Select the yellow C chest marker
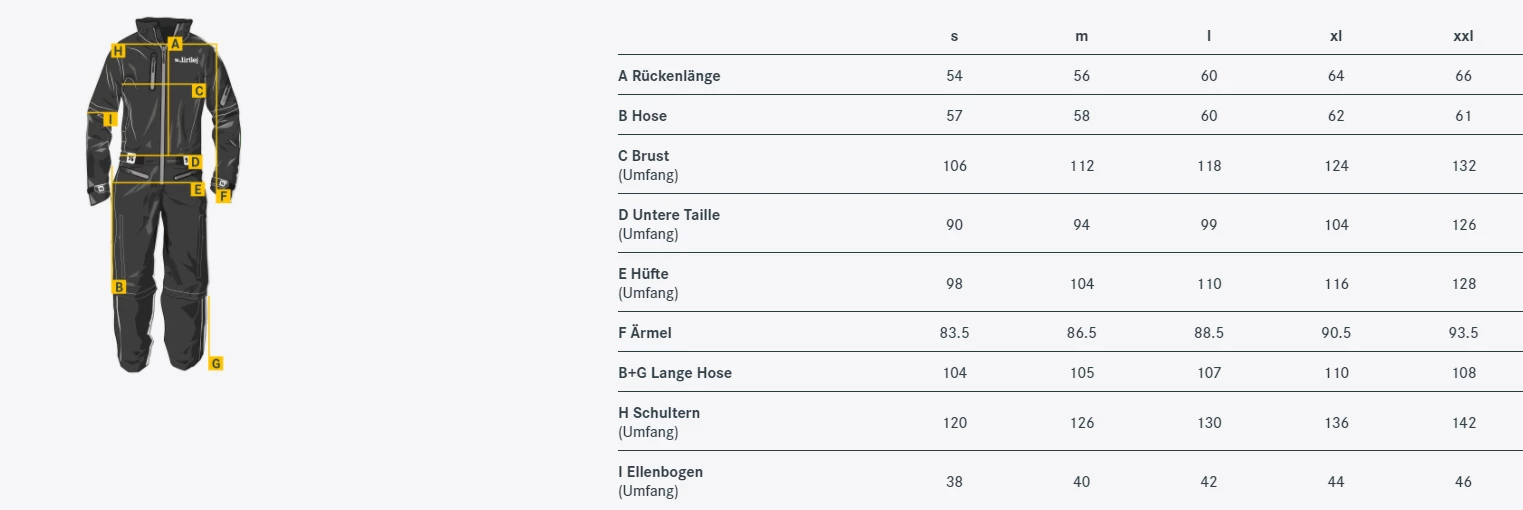This screenshot has height=510, width=1523. pos(199,91)
